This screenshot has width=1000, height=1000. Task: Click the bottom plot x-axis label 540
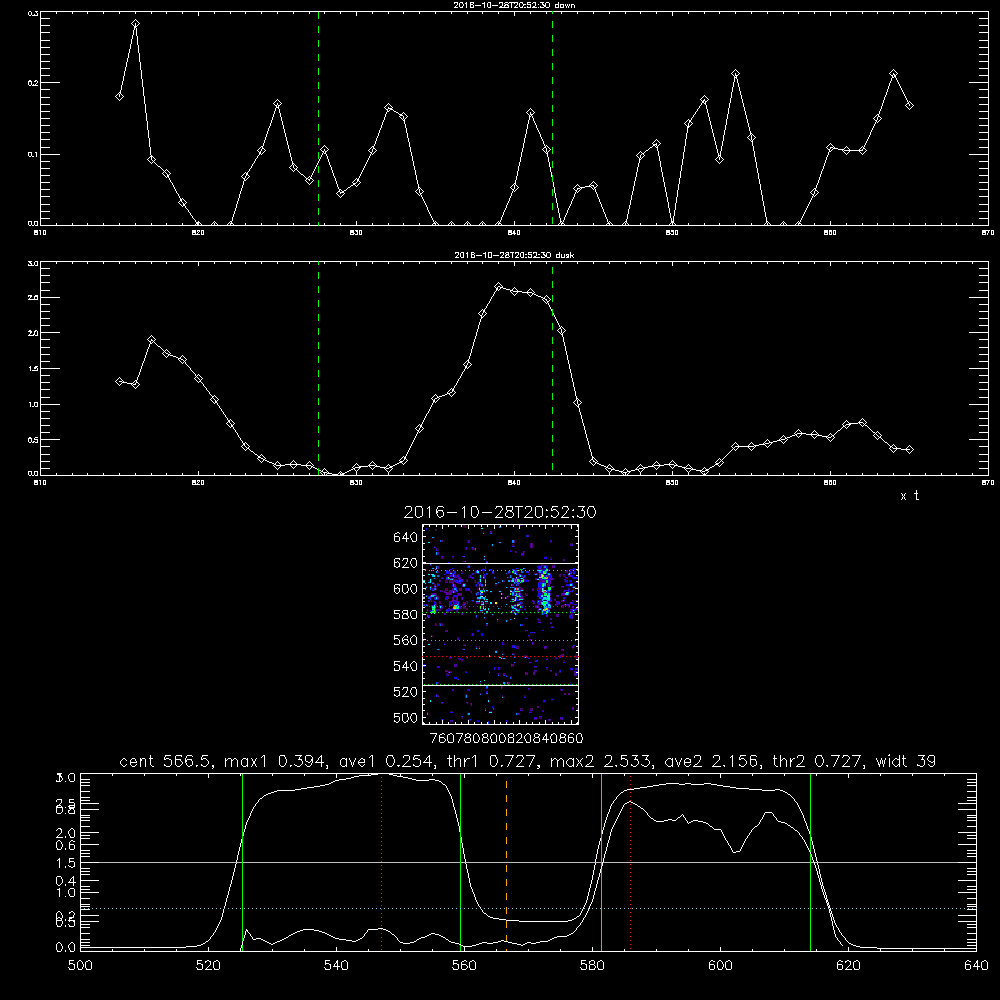pyautogui.click(x=336, y=966)
